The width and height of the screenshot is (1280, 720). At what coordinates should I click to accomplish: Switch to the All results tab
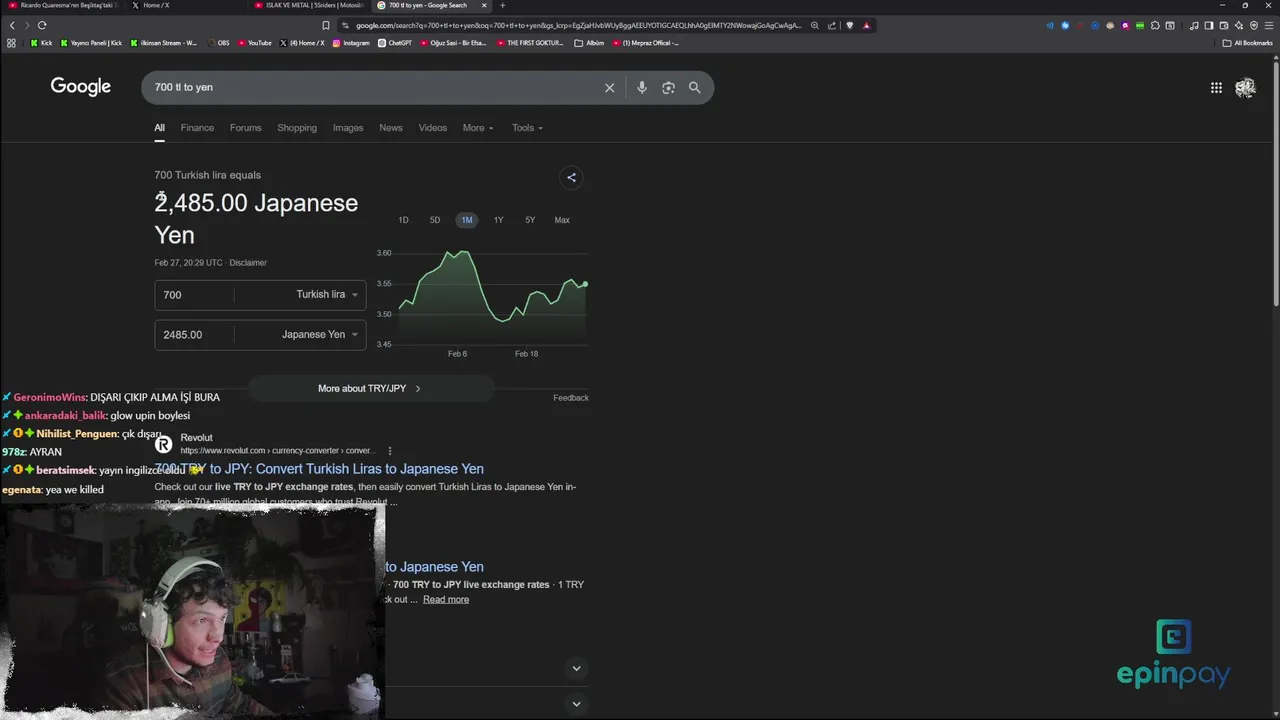click(x=159, y=128)
